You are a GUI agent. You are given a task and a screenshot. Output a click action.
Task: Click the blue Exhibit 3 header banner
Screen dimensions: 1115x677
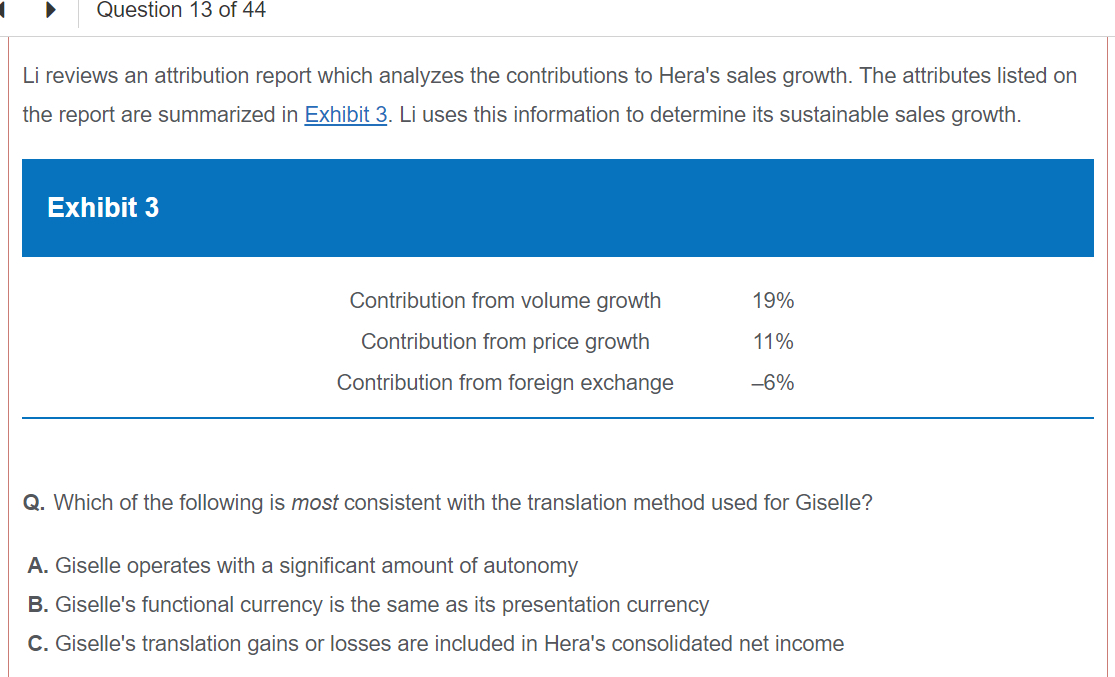[x=557, y=208]
